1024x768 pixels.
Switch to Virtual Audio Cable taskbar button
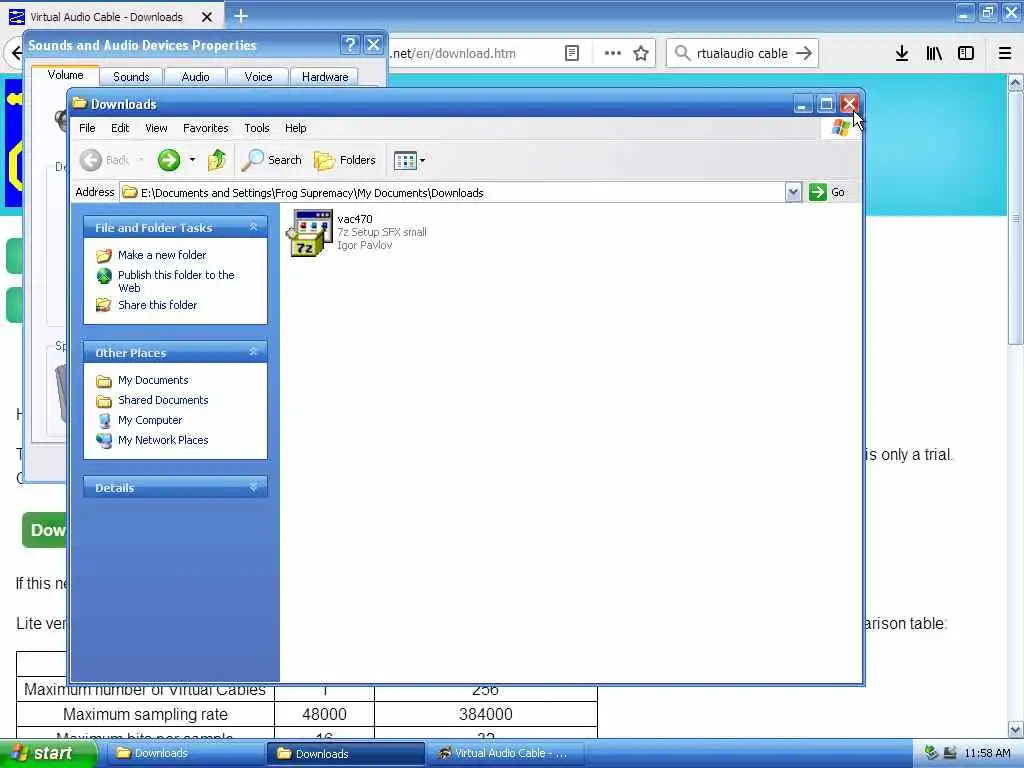506,754
